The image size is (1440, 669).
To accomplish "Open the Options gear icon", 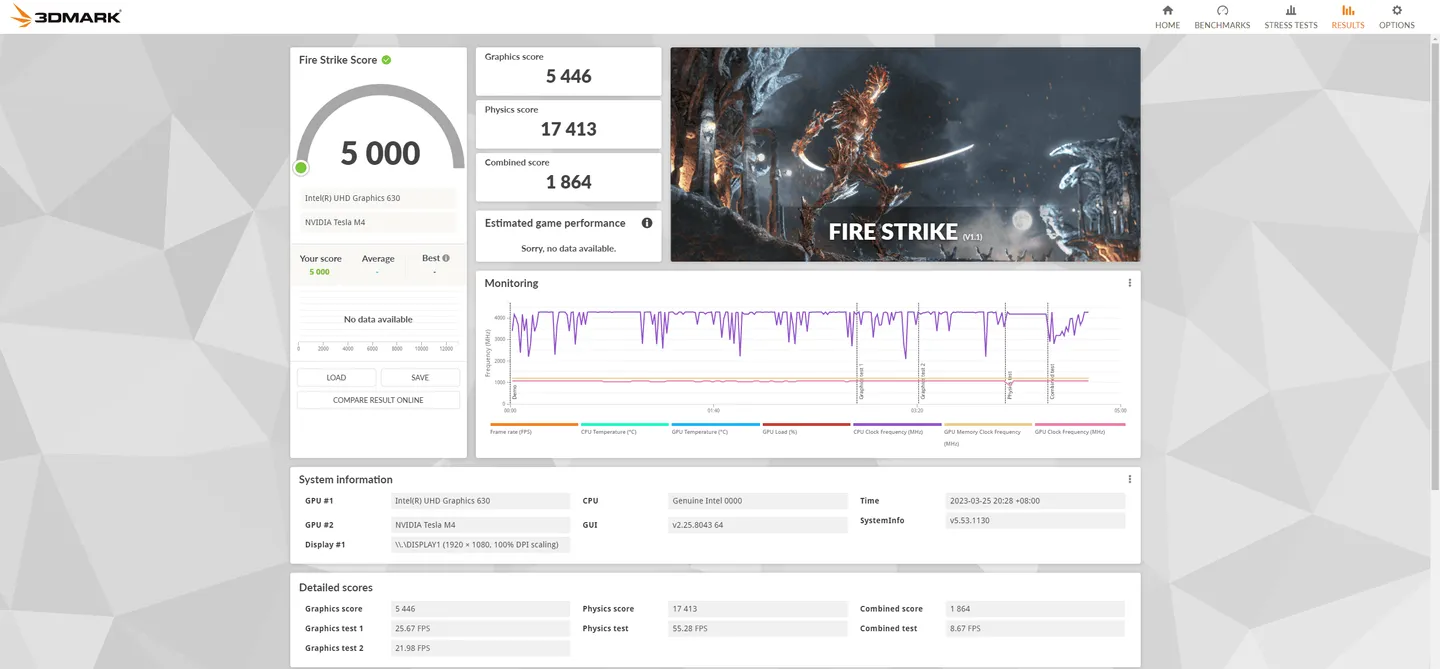I will click(1396, 11).
